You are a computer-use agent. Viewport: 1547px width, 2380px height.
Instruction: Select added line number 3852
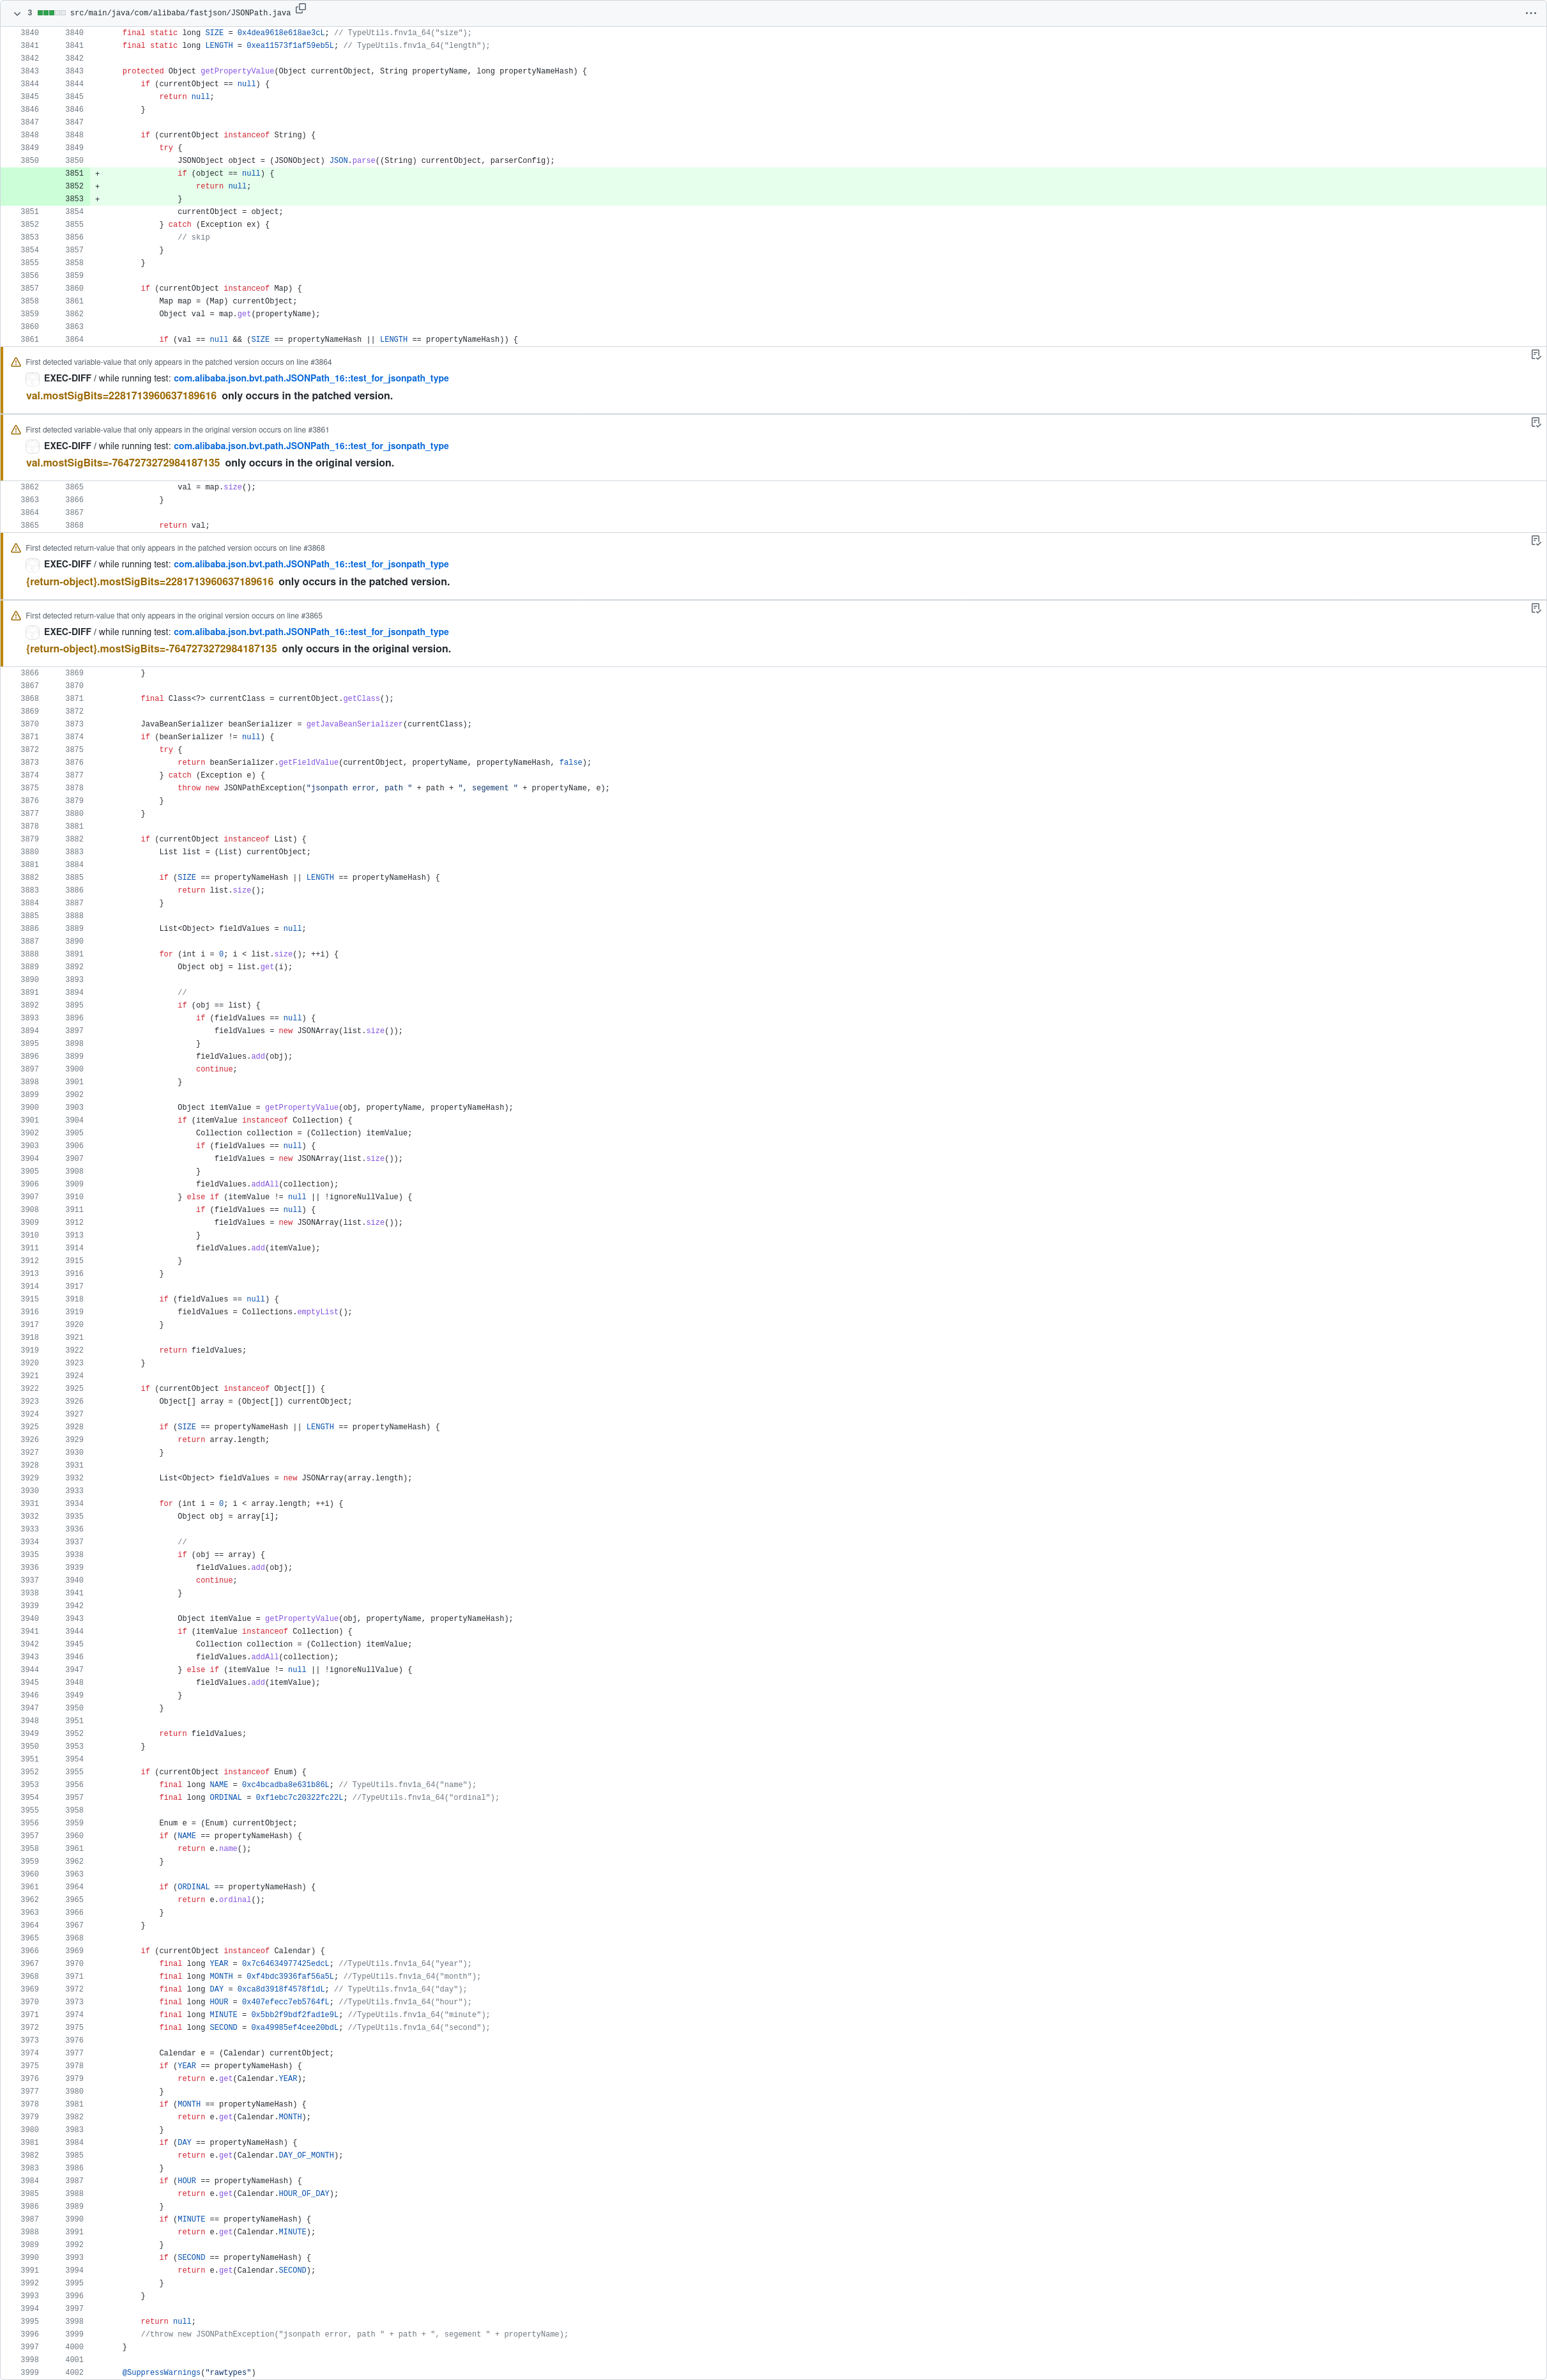click(74, 186)
